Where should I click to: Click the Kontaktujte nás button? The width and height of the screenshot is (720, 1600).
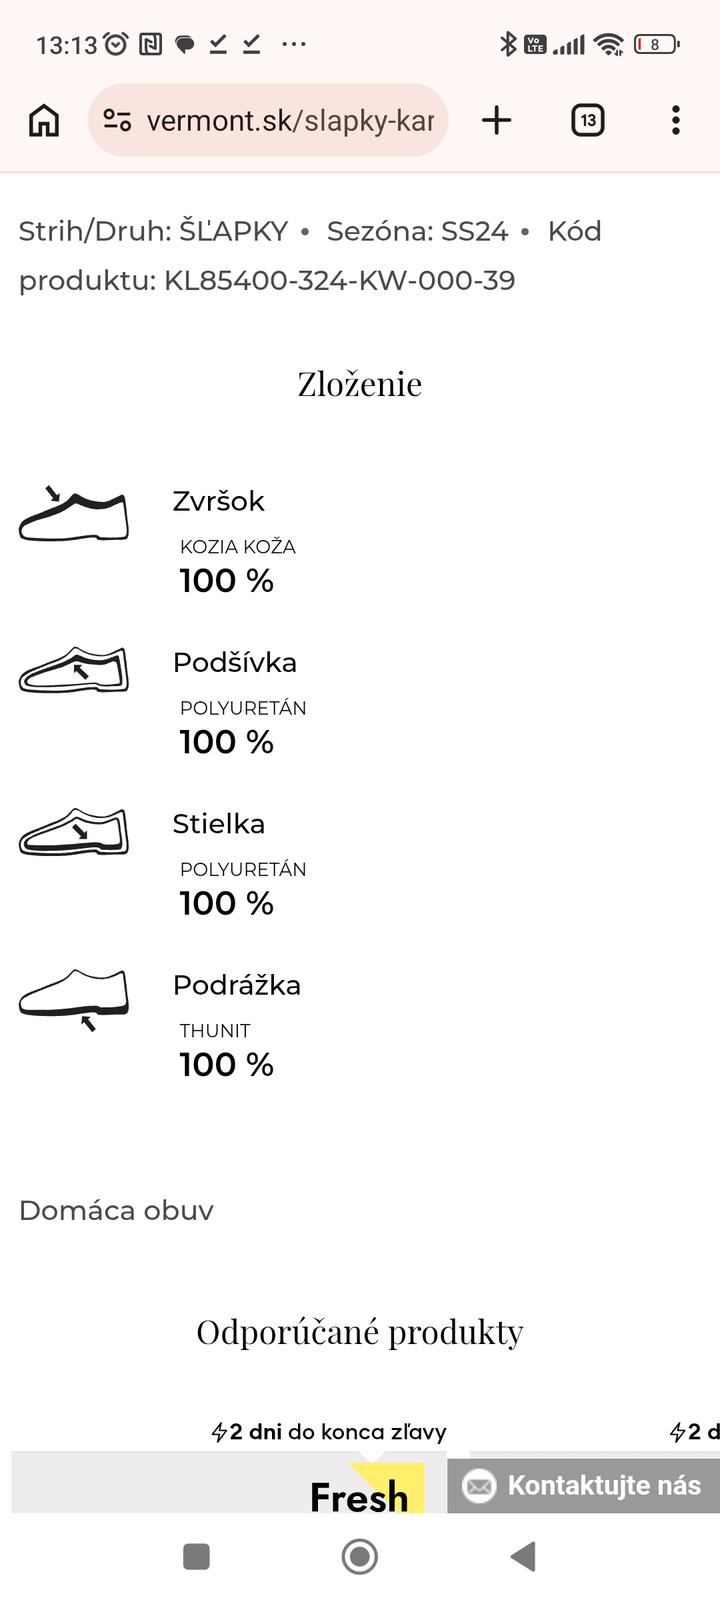coord(584,1485)
